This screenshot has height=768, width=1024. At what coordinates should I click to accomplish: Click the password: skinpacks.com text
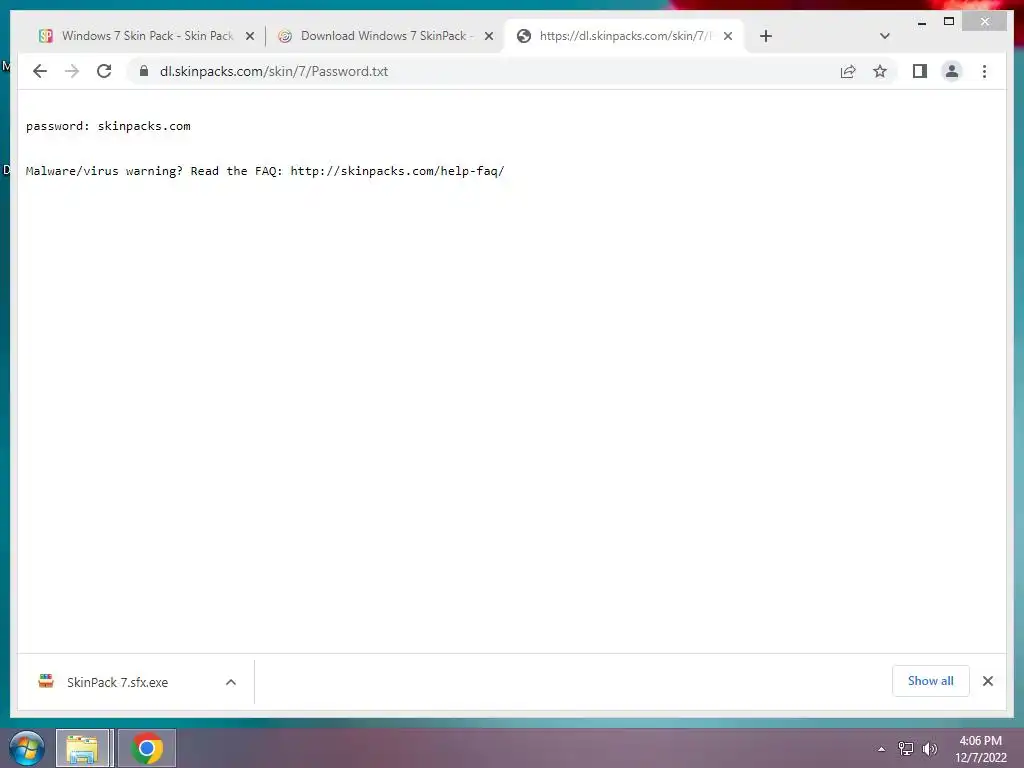tap(108, 126)
